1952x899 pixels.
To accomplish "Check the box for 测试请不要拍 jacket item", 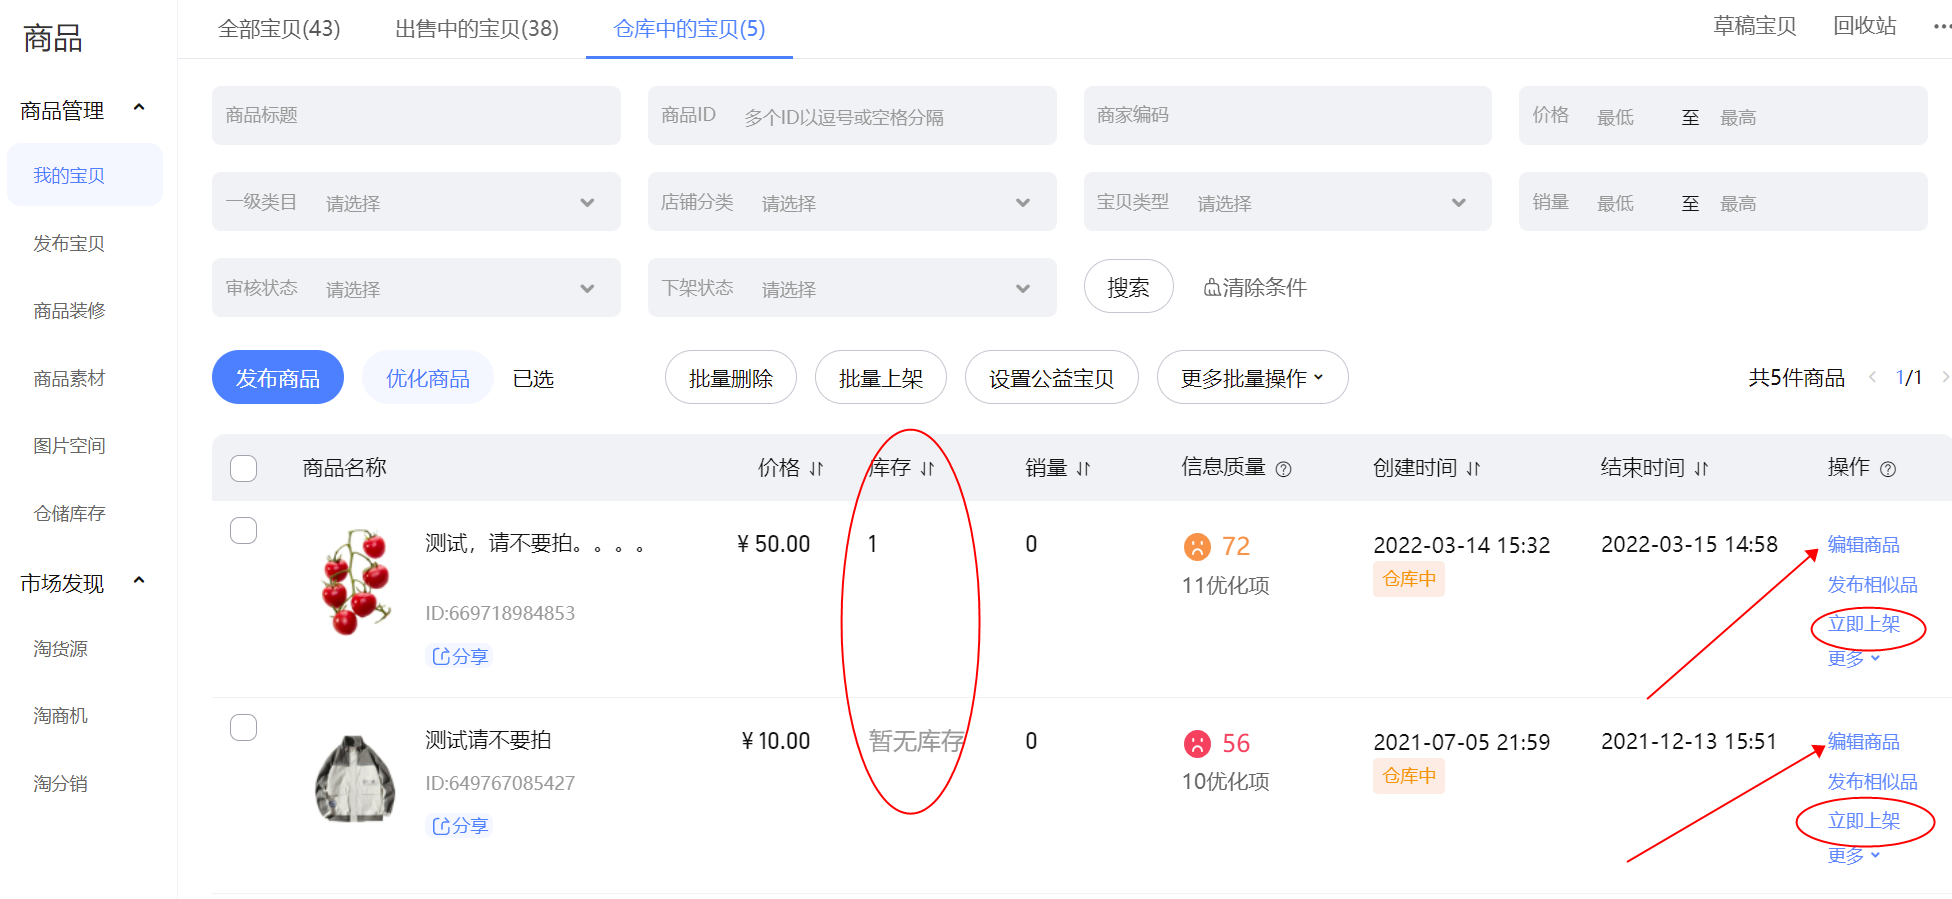I will coord(243,727).
